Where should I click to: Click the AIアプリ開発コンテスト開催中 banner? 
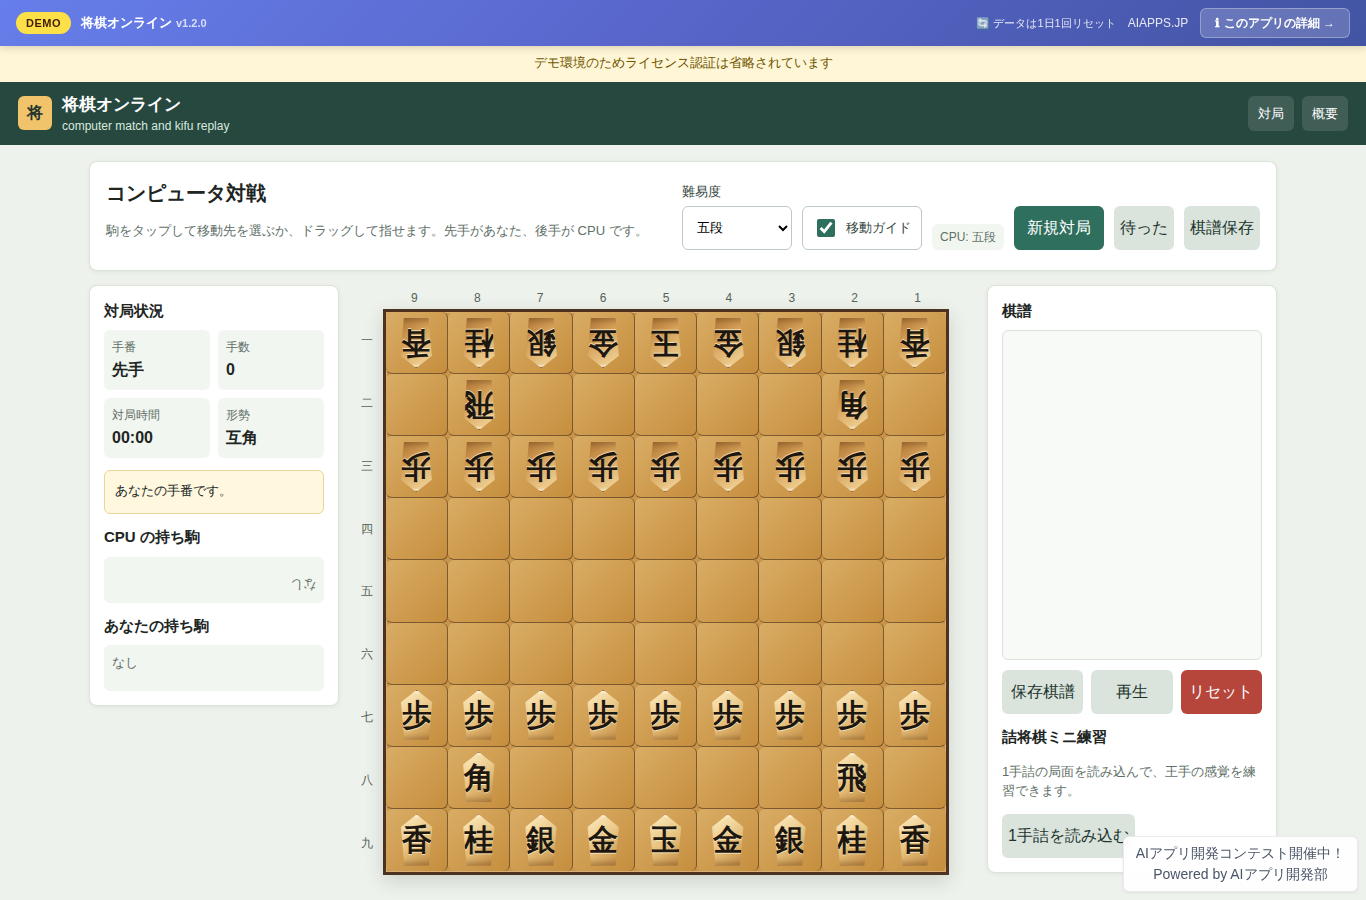(x=1240, y=864)
